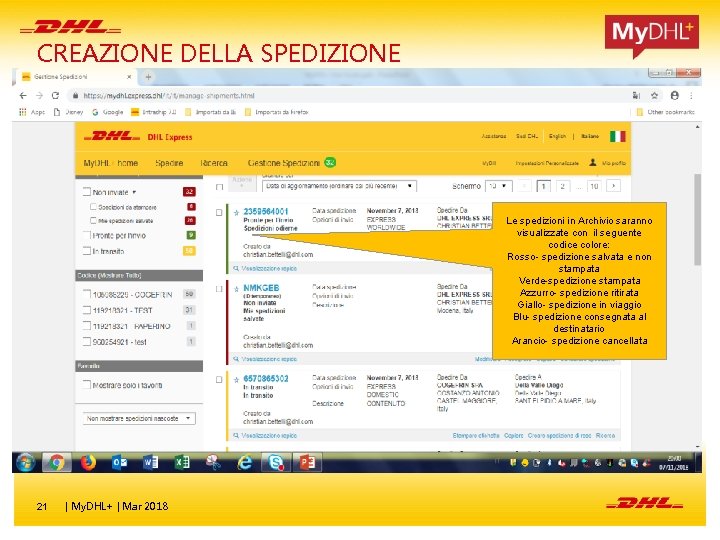Open shipment number 6570865302 link
The width and height of the screenshot is (720, 540).
pos(266,379)
